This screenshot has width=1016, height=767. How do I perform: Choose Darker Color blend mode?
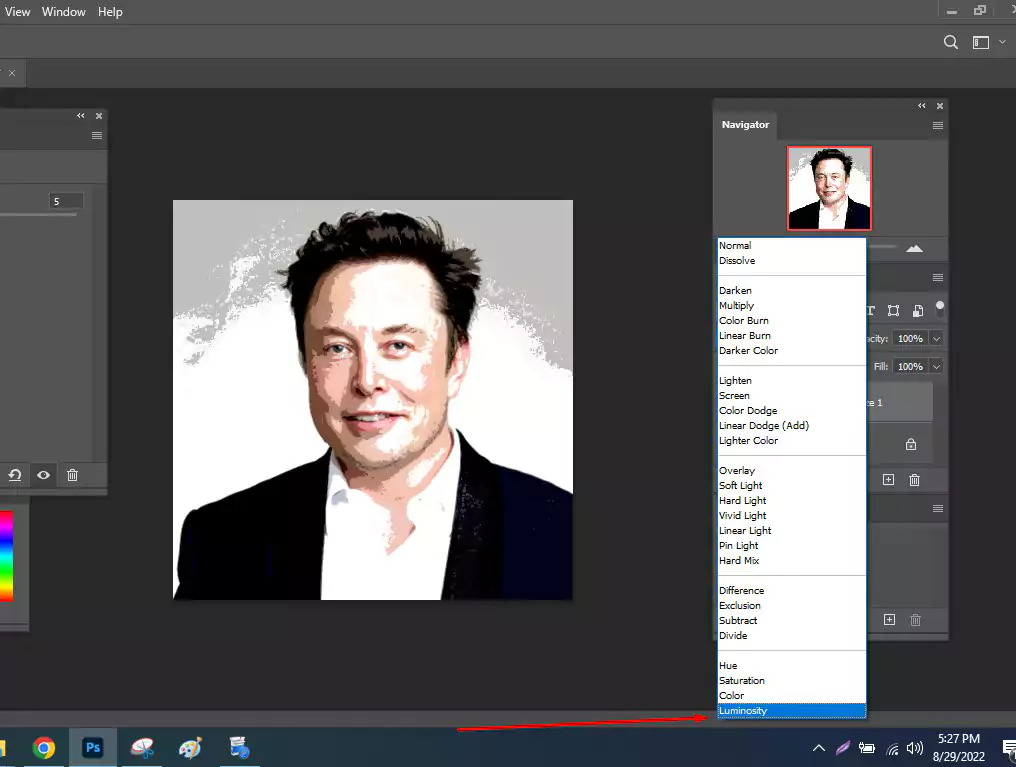(791, 350)
